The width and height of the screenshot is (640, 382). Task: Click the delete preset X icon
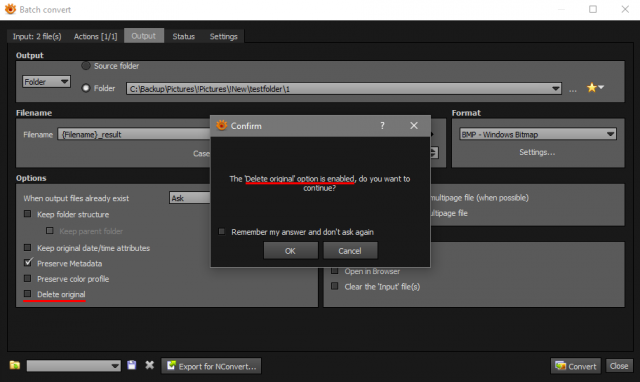click(150, 365)
